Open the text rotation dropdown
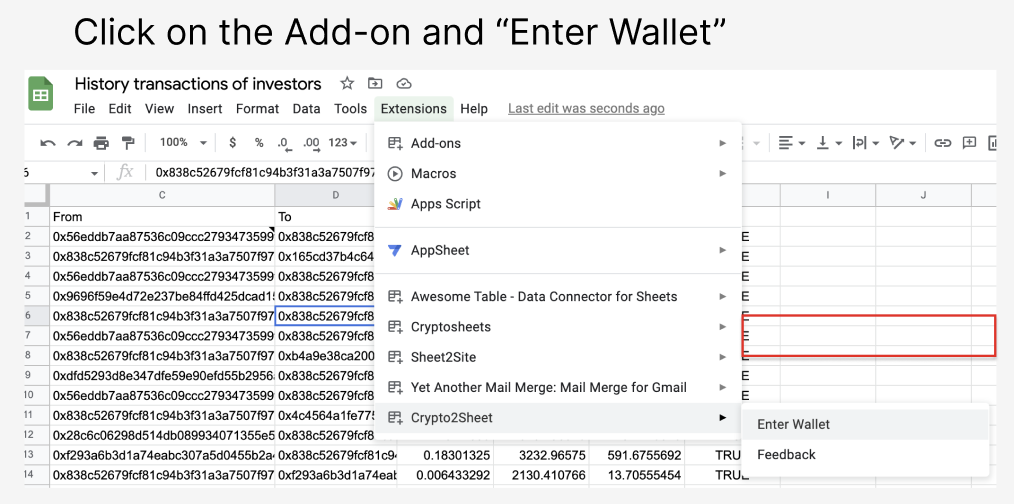 coord(903,143)
